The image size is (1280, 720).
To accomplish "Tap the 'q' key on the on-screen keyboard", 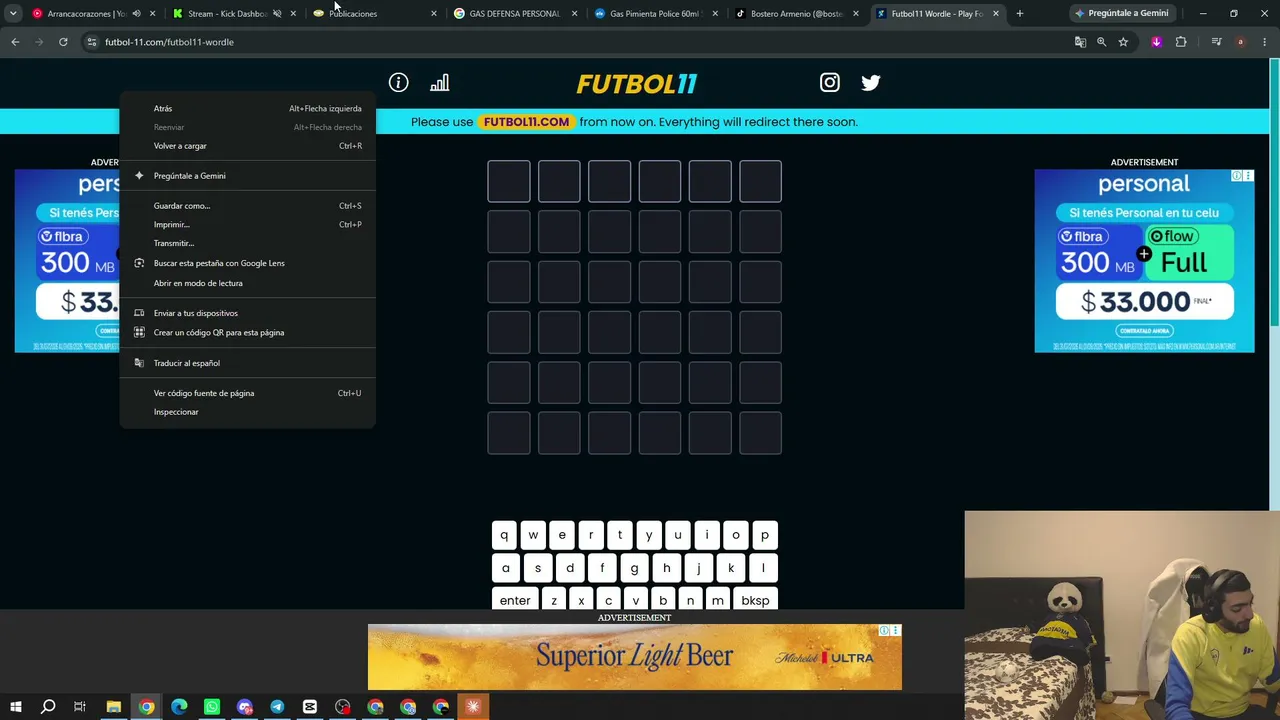I will (x=504, y=535).
